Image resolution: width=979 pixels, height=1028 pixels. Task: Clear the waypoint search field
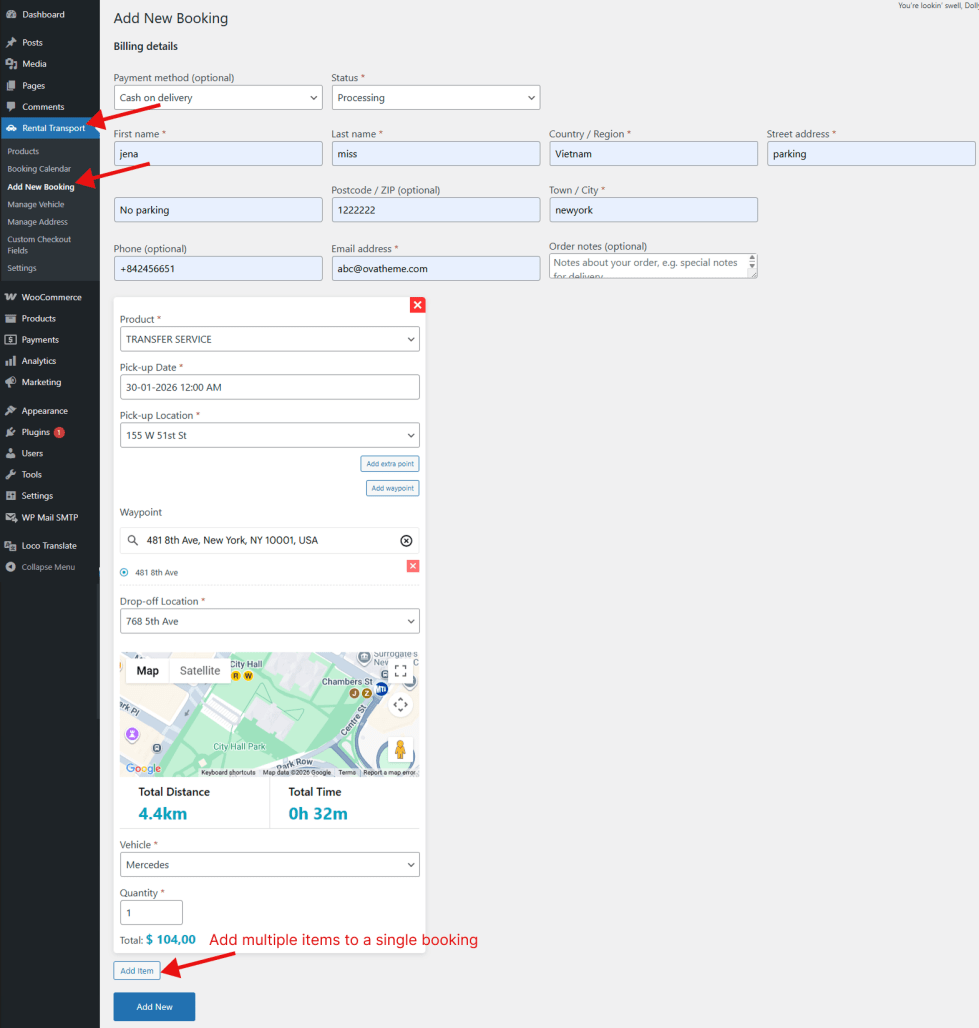pos(406,541)
